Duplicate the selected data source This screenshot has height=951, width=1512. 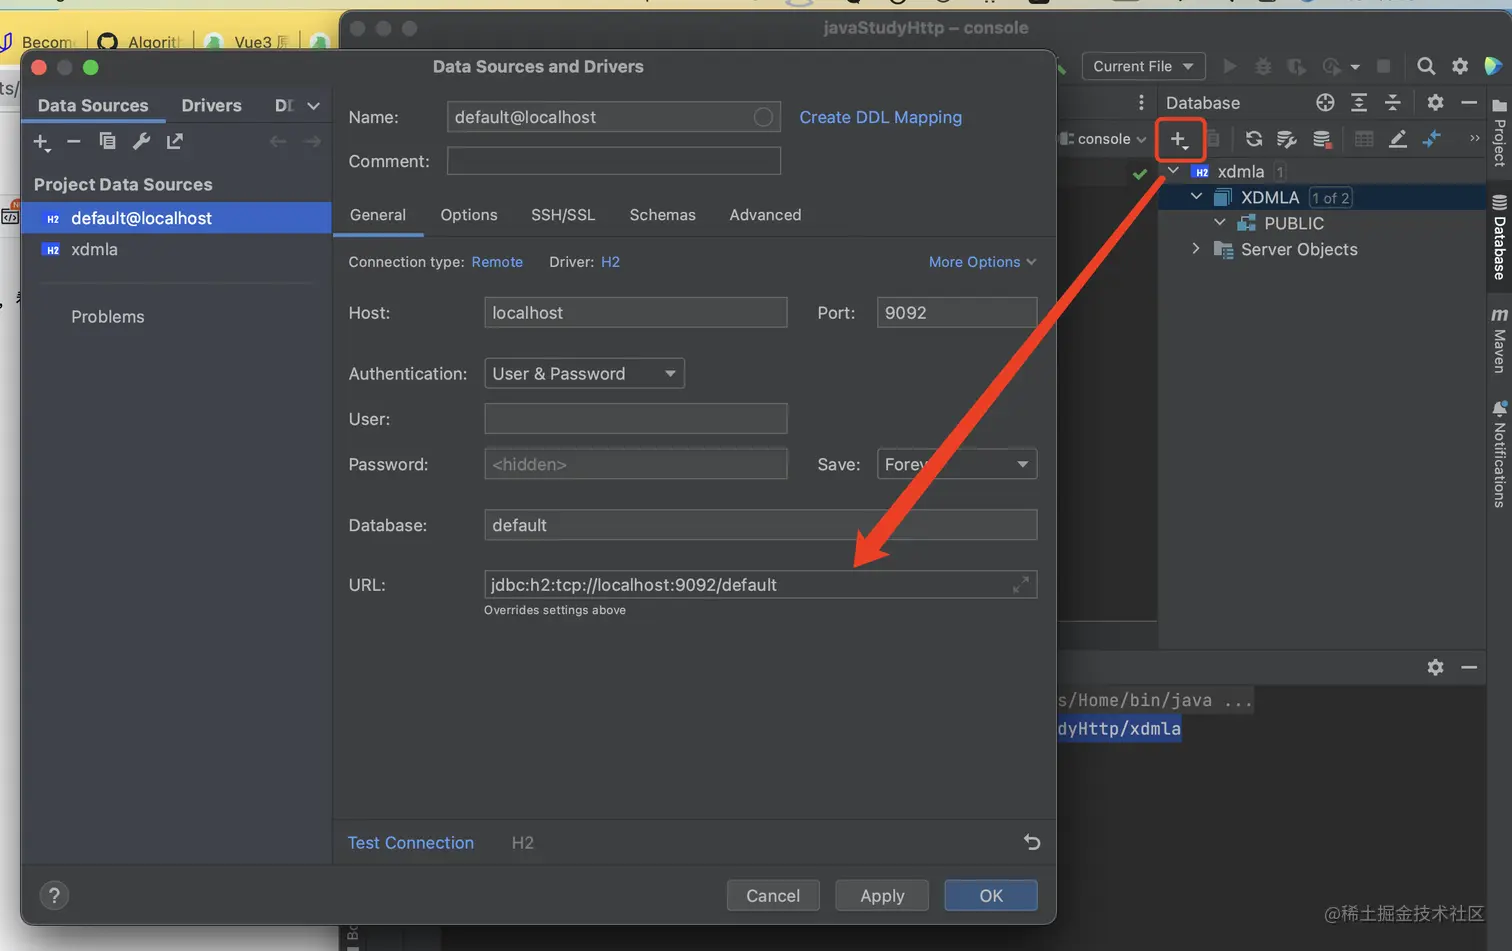[107, 142]
